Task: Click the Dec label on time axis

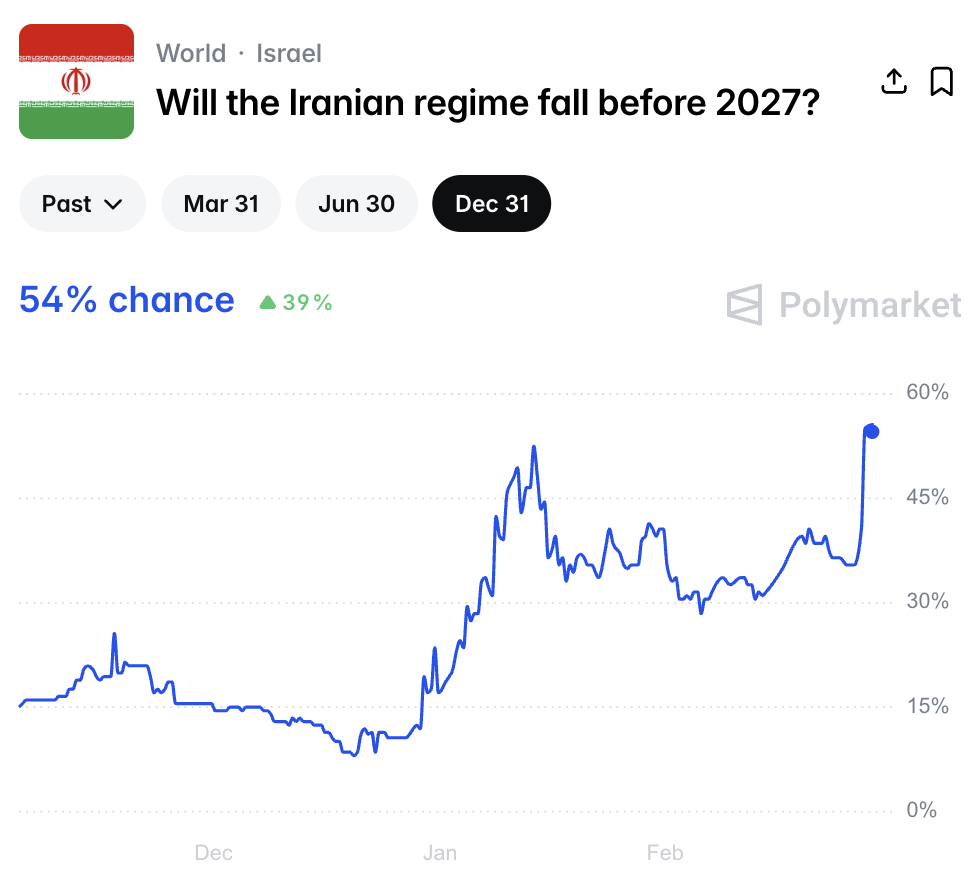Action: point(213,853)
